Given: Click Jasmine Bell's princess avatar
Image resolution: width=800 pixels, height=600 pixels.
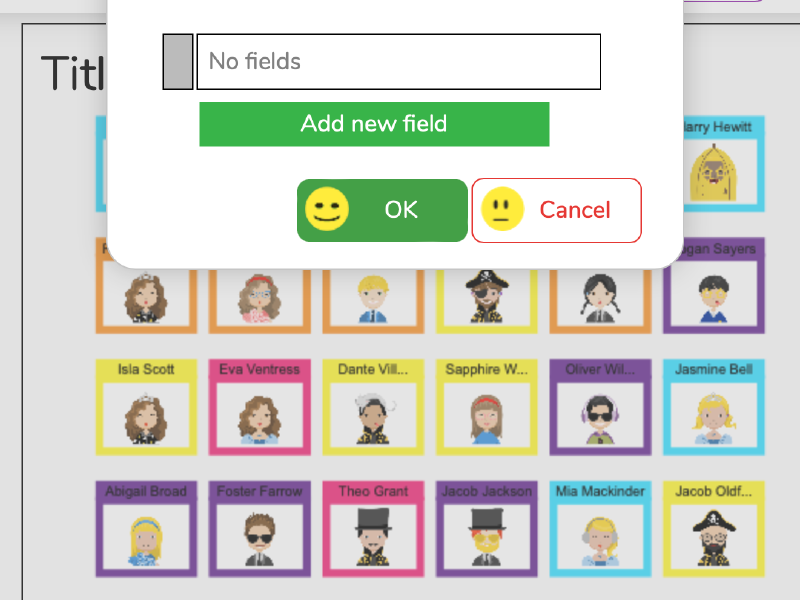Looking at the screenshot, I should (713, 418).
